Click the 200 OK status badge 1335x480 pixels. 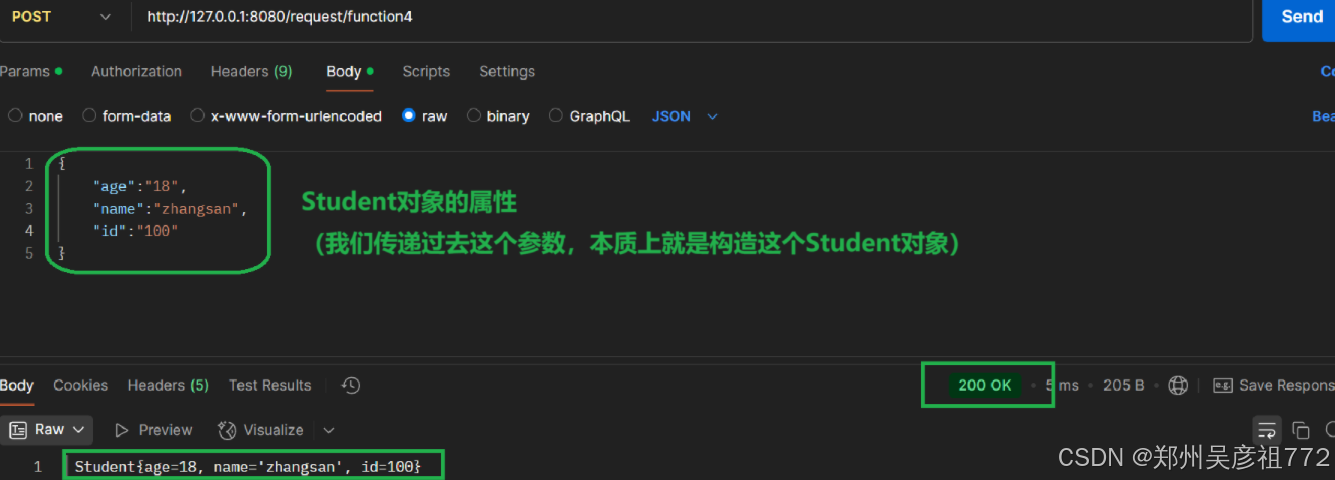pos(985,385)
